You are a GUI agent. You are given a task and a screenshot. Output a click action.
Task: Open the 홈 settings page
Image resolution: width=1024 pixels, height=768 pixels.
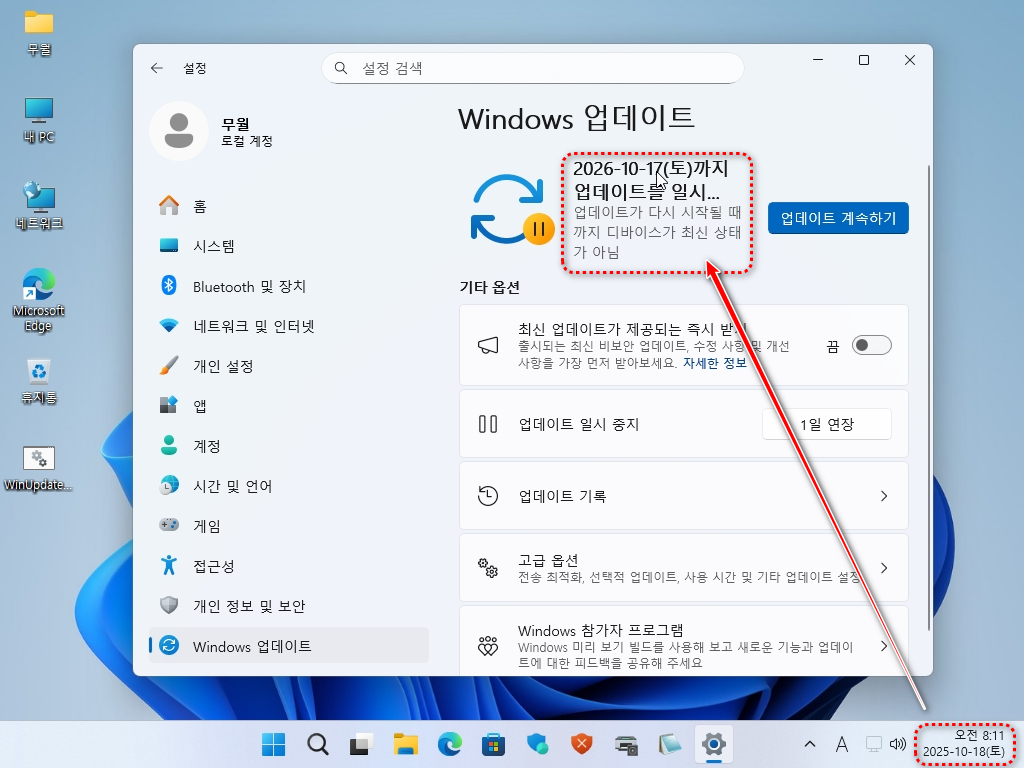pyautogui.click(x=289, y=206)
